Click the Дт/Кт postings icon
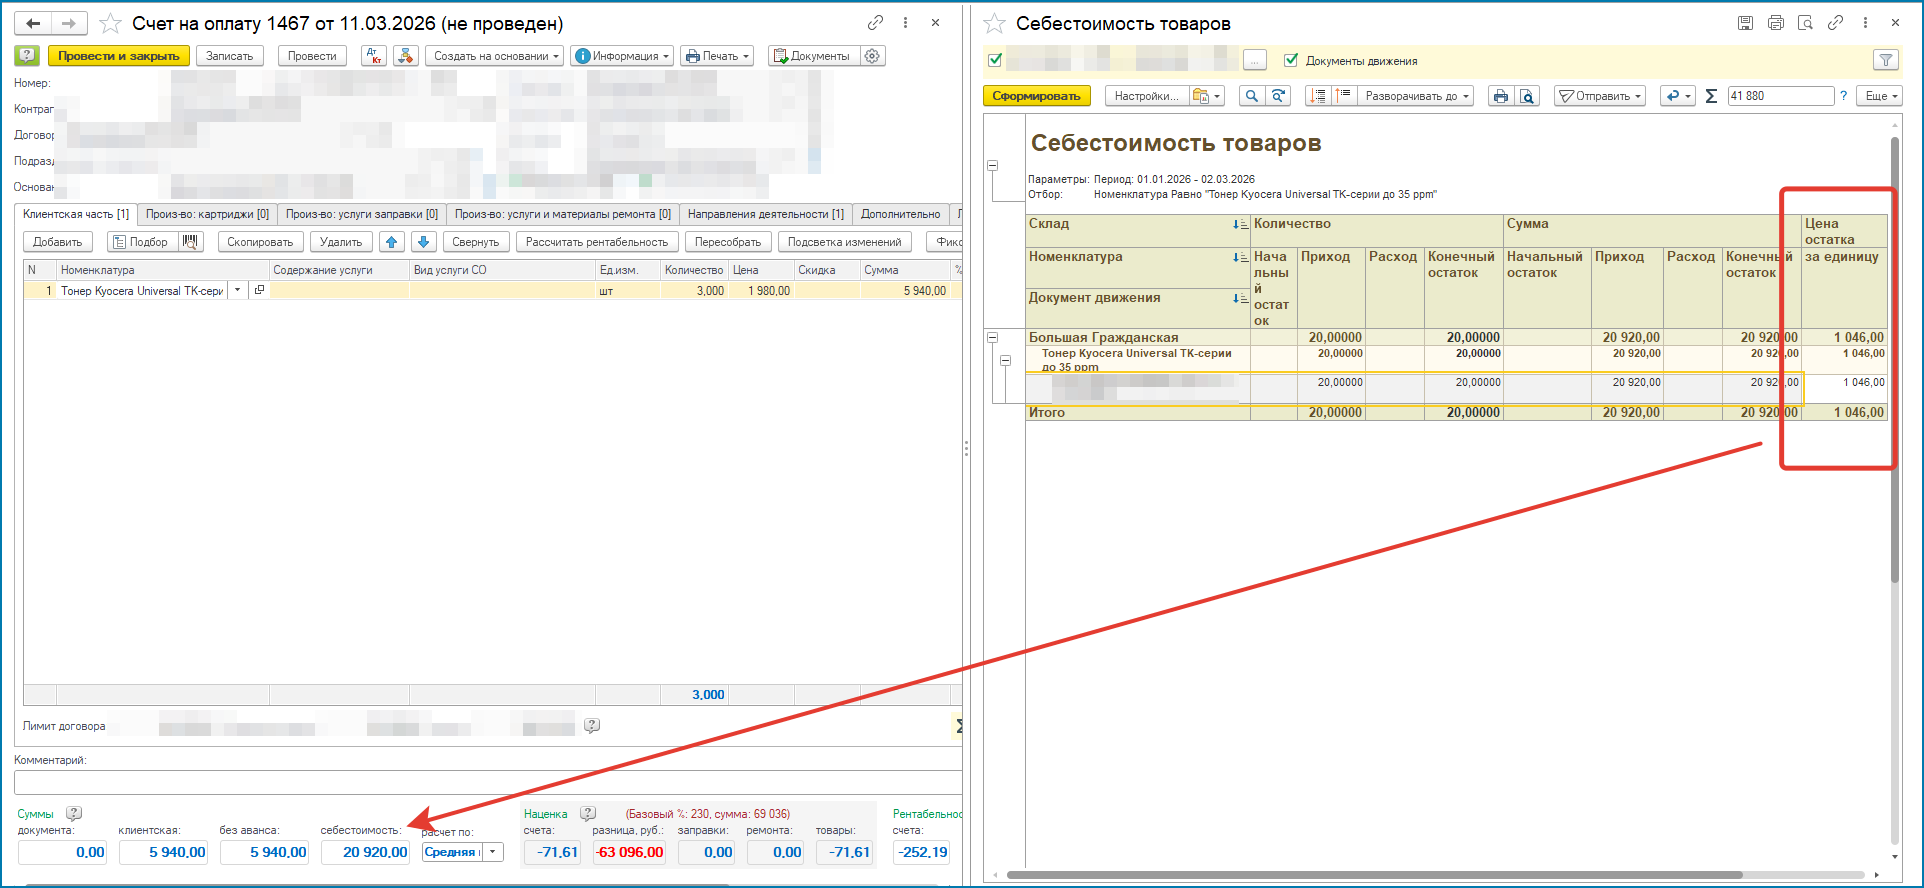Image resolution: width=1924 pixels, height=888 pixels. [x=374, y=56]
